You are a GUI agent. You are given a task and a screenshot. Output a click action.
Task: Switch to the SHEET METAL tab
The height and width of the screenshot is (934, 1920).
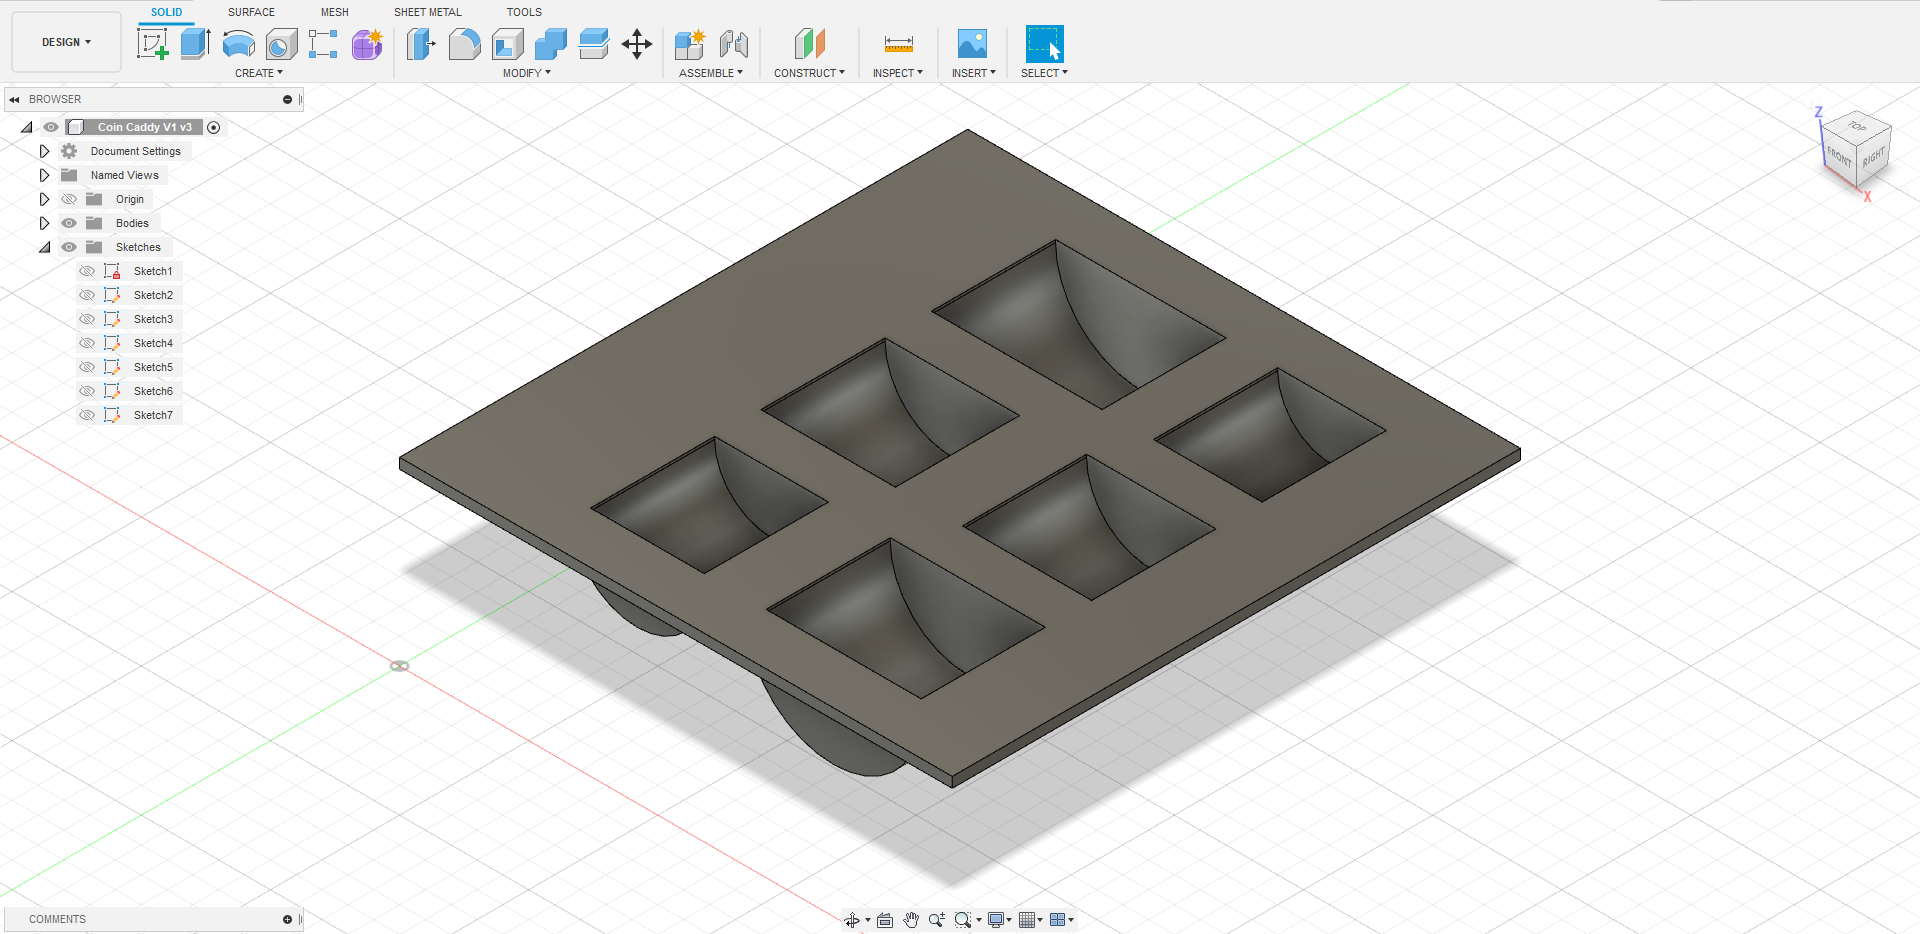point(428,12)
